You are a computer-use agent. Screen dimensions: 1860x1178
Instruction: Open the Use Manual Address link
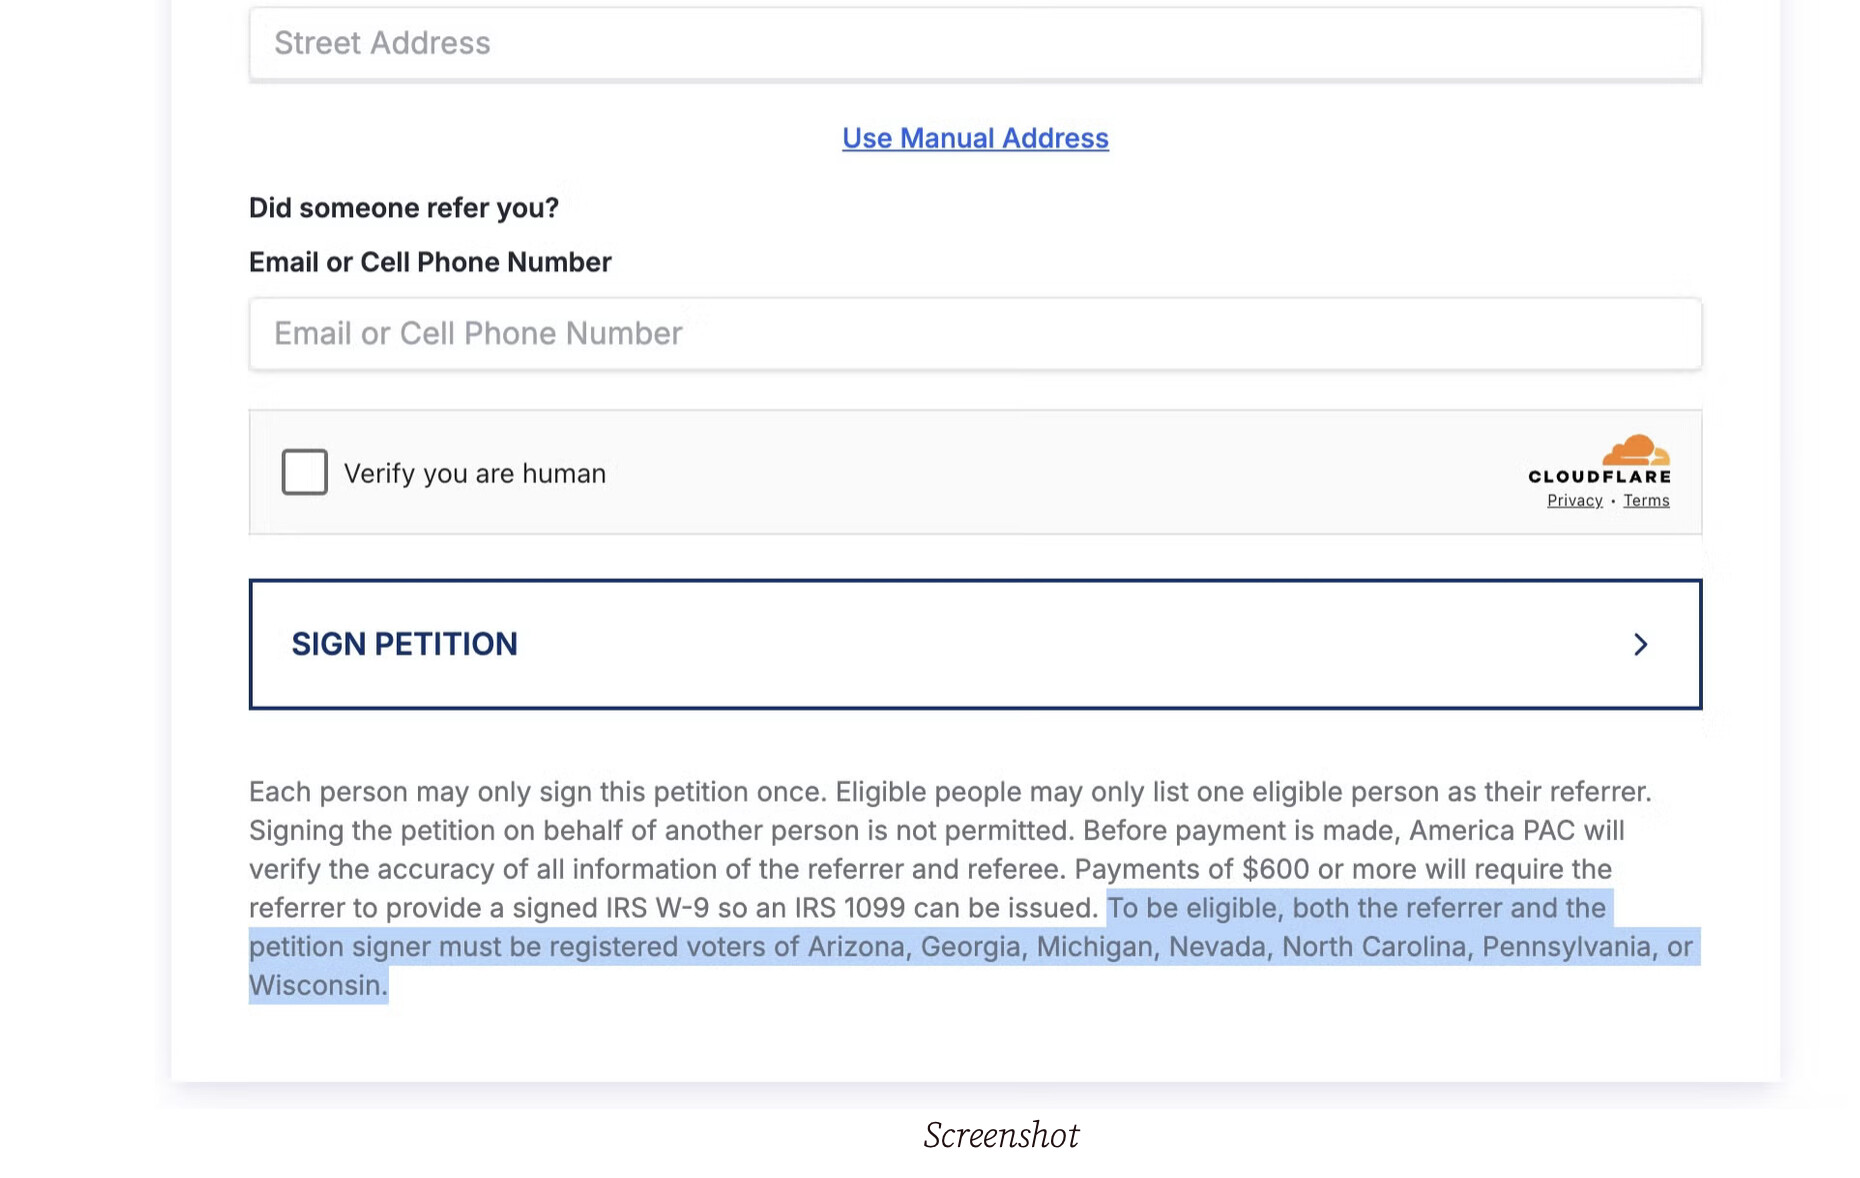coord(975,138)
